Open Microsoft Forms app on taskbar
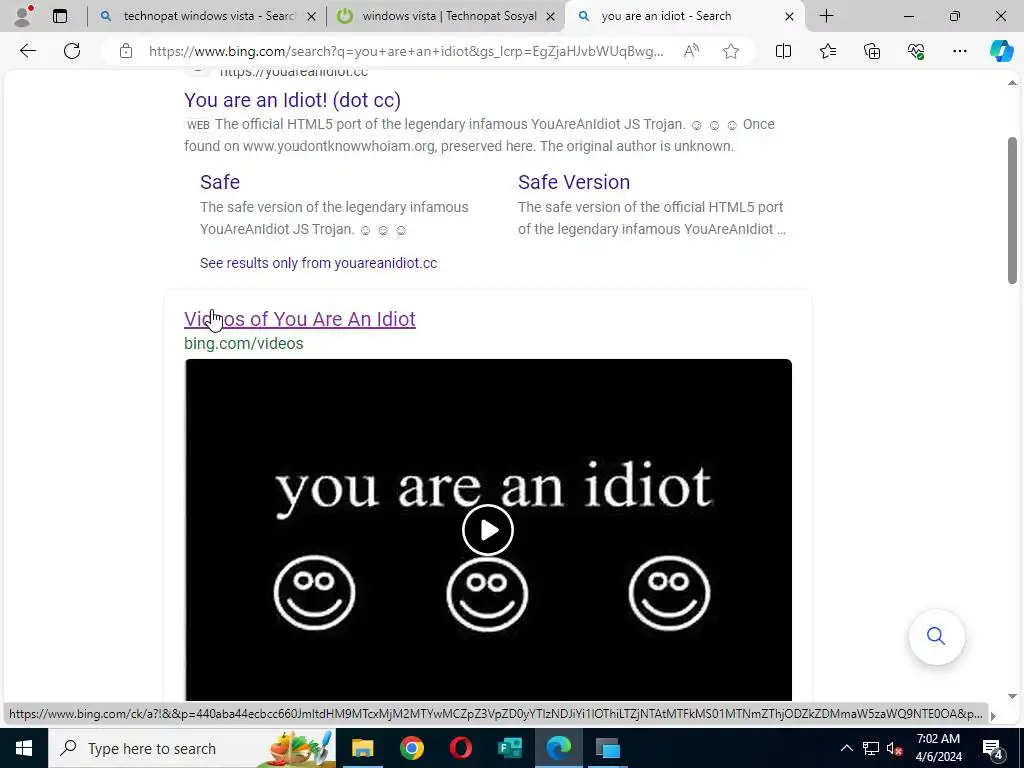Screen dimensions: 1024x768 pos(509,748)
